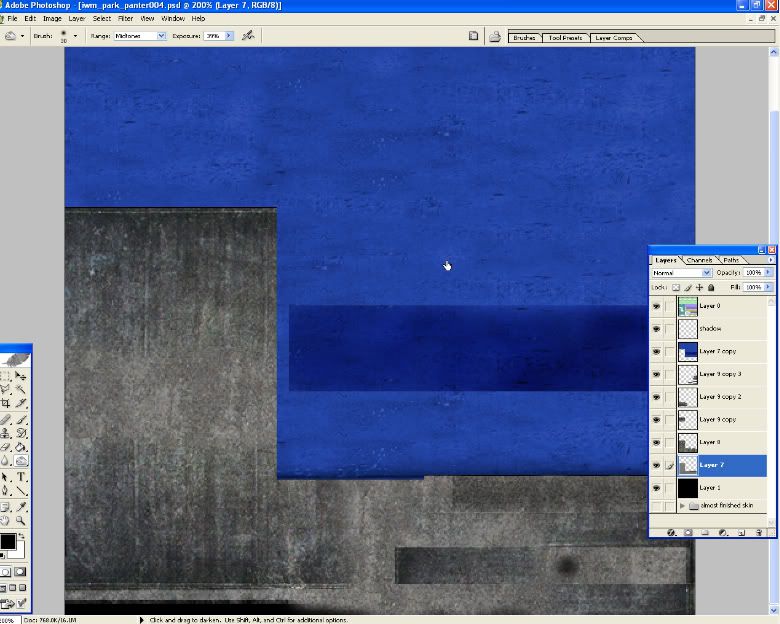Select the Crop tool
The image size is (780, 624).
click(x=6, y=403)
